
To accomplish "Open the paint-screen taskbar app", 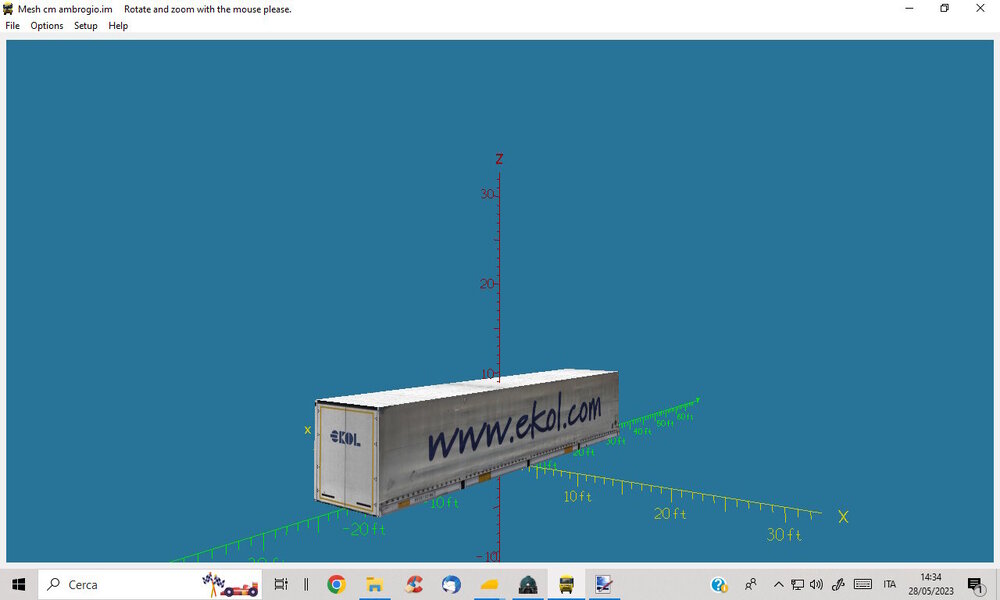I will click(603, 584).
